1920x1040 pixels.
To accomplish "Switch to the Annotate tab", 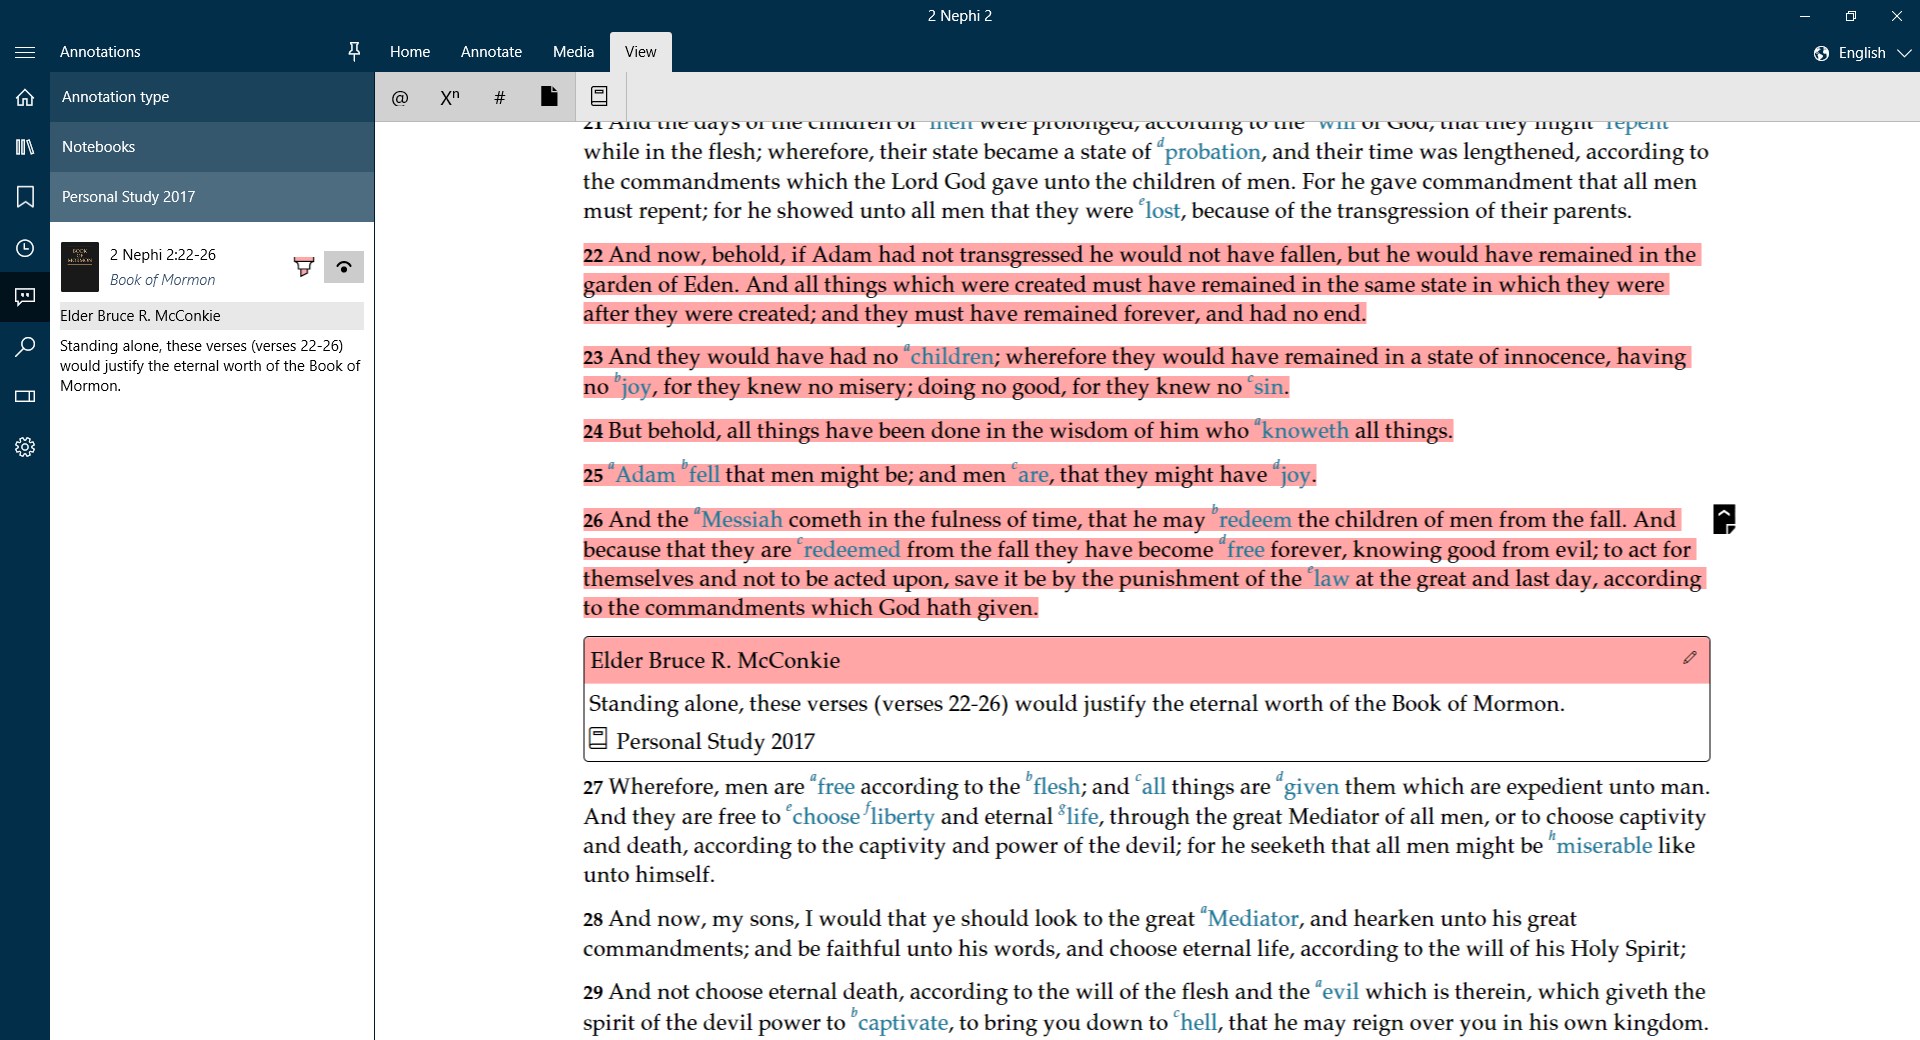I will pos(491,51).
